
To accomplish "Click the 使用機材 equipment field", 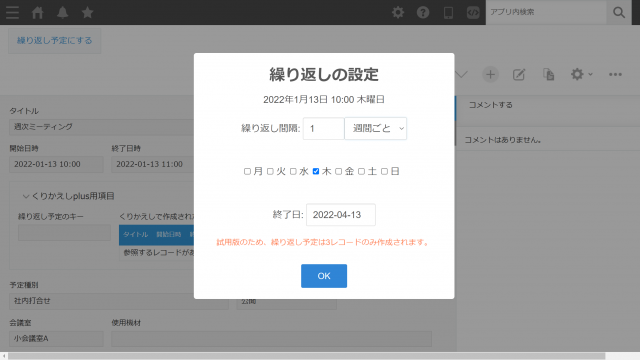I will coord(271,339).
